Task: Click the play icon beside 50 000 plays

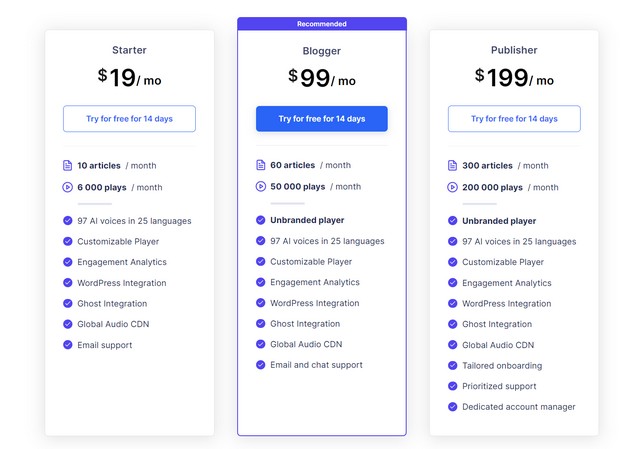Action: pos(260,187)
